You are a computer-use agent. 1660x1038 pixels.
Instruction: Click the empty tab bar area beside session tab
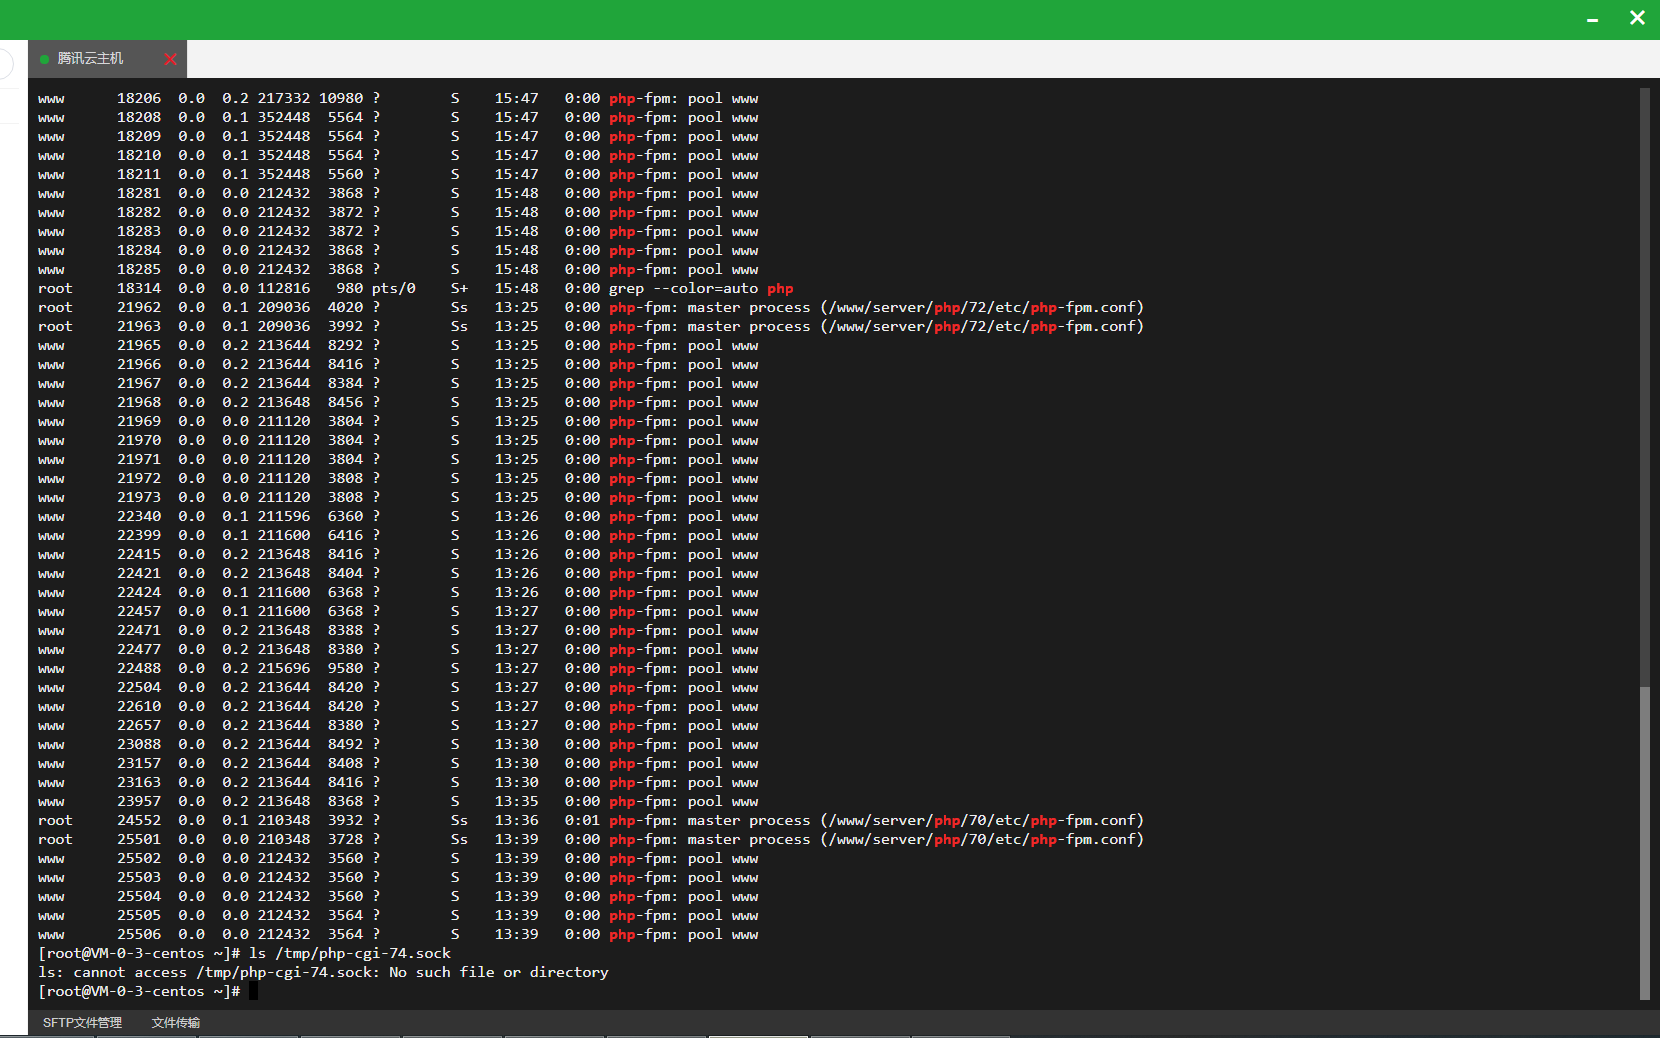point(920,59)
